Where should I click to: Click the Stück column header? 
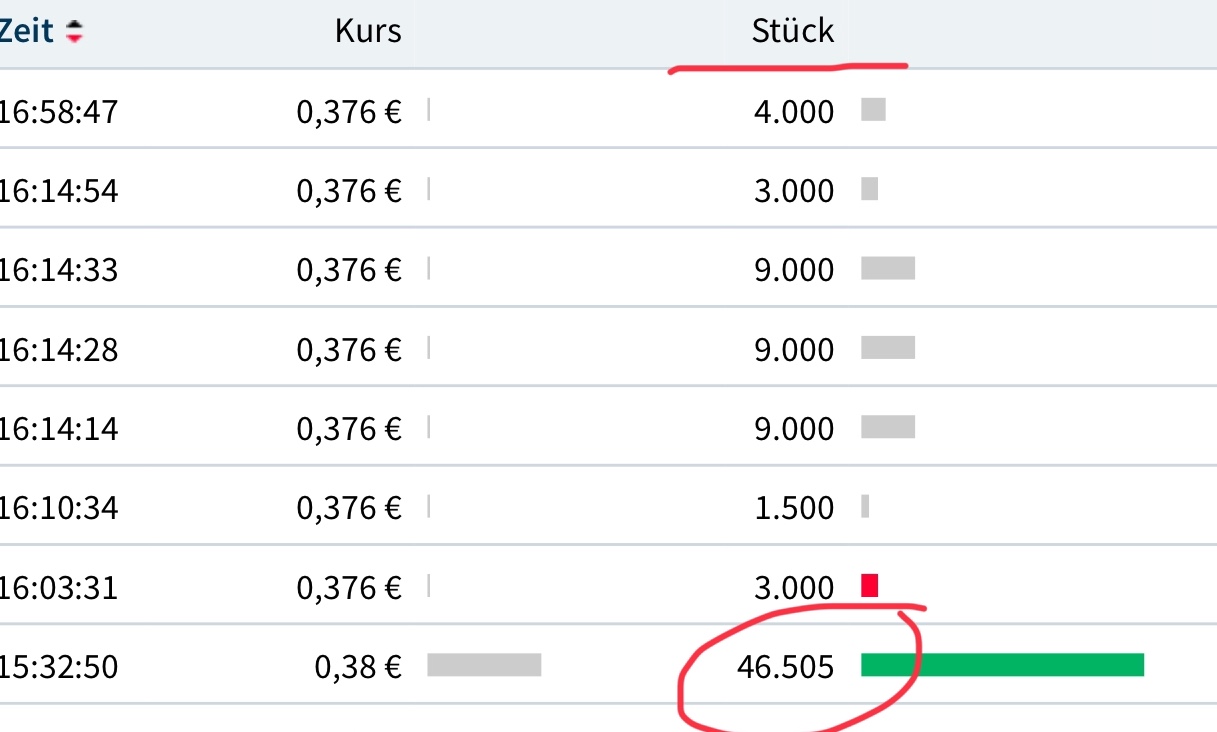click(x=792, y=31)
